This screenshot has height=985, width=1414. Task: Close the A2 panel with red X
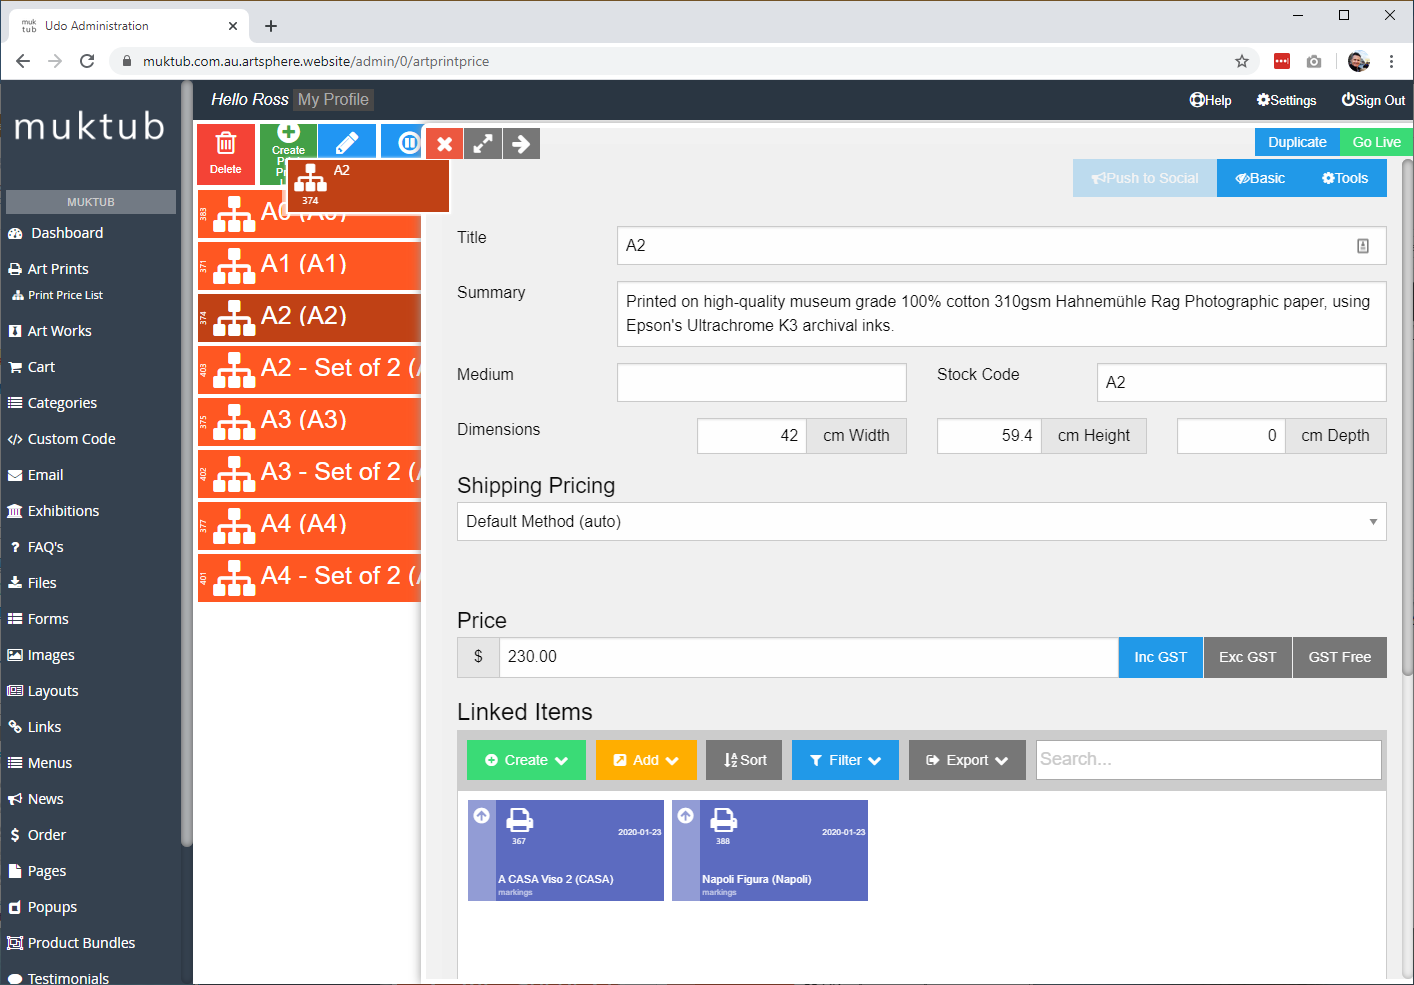(445, 144)
